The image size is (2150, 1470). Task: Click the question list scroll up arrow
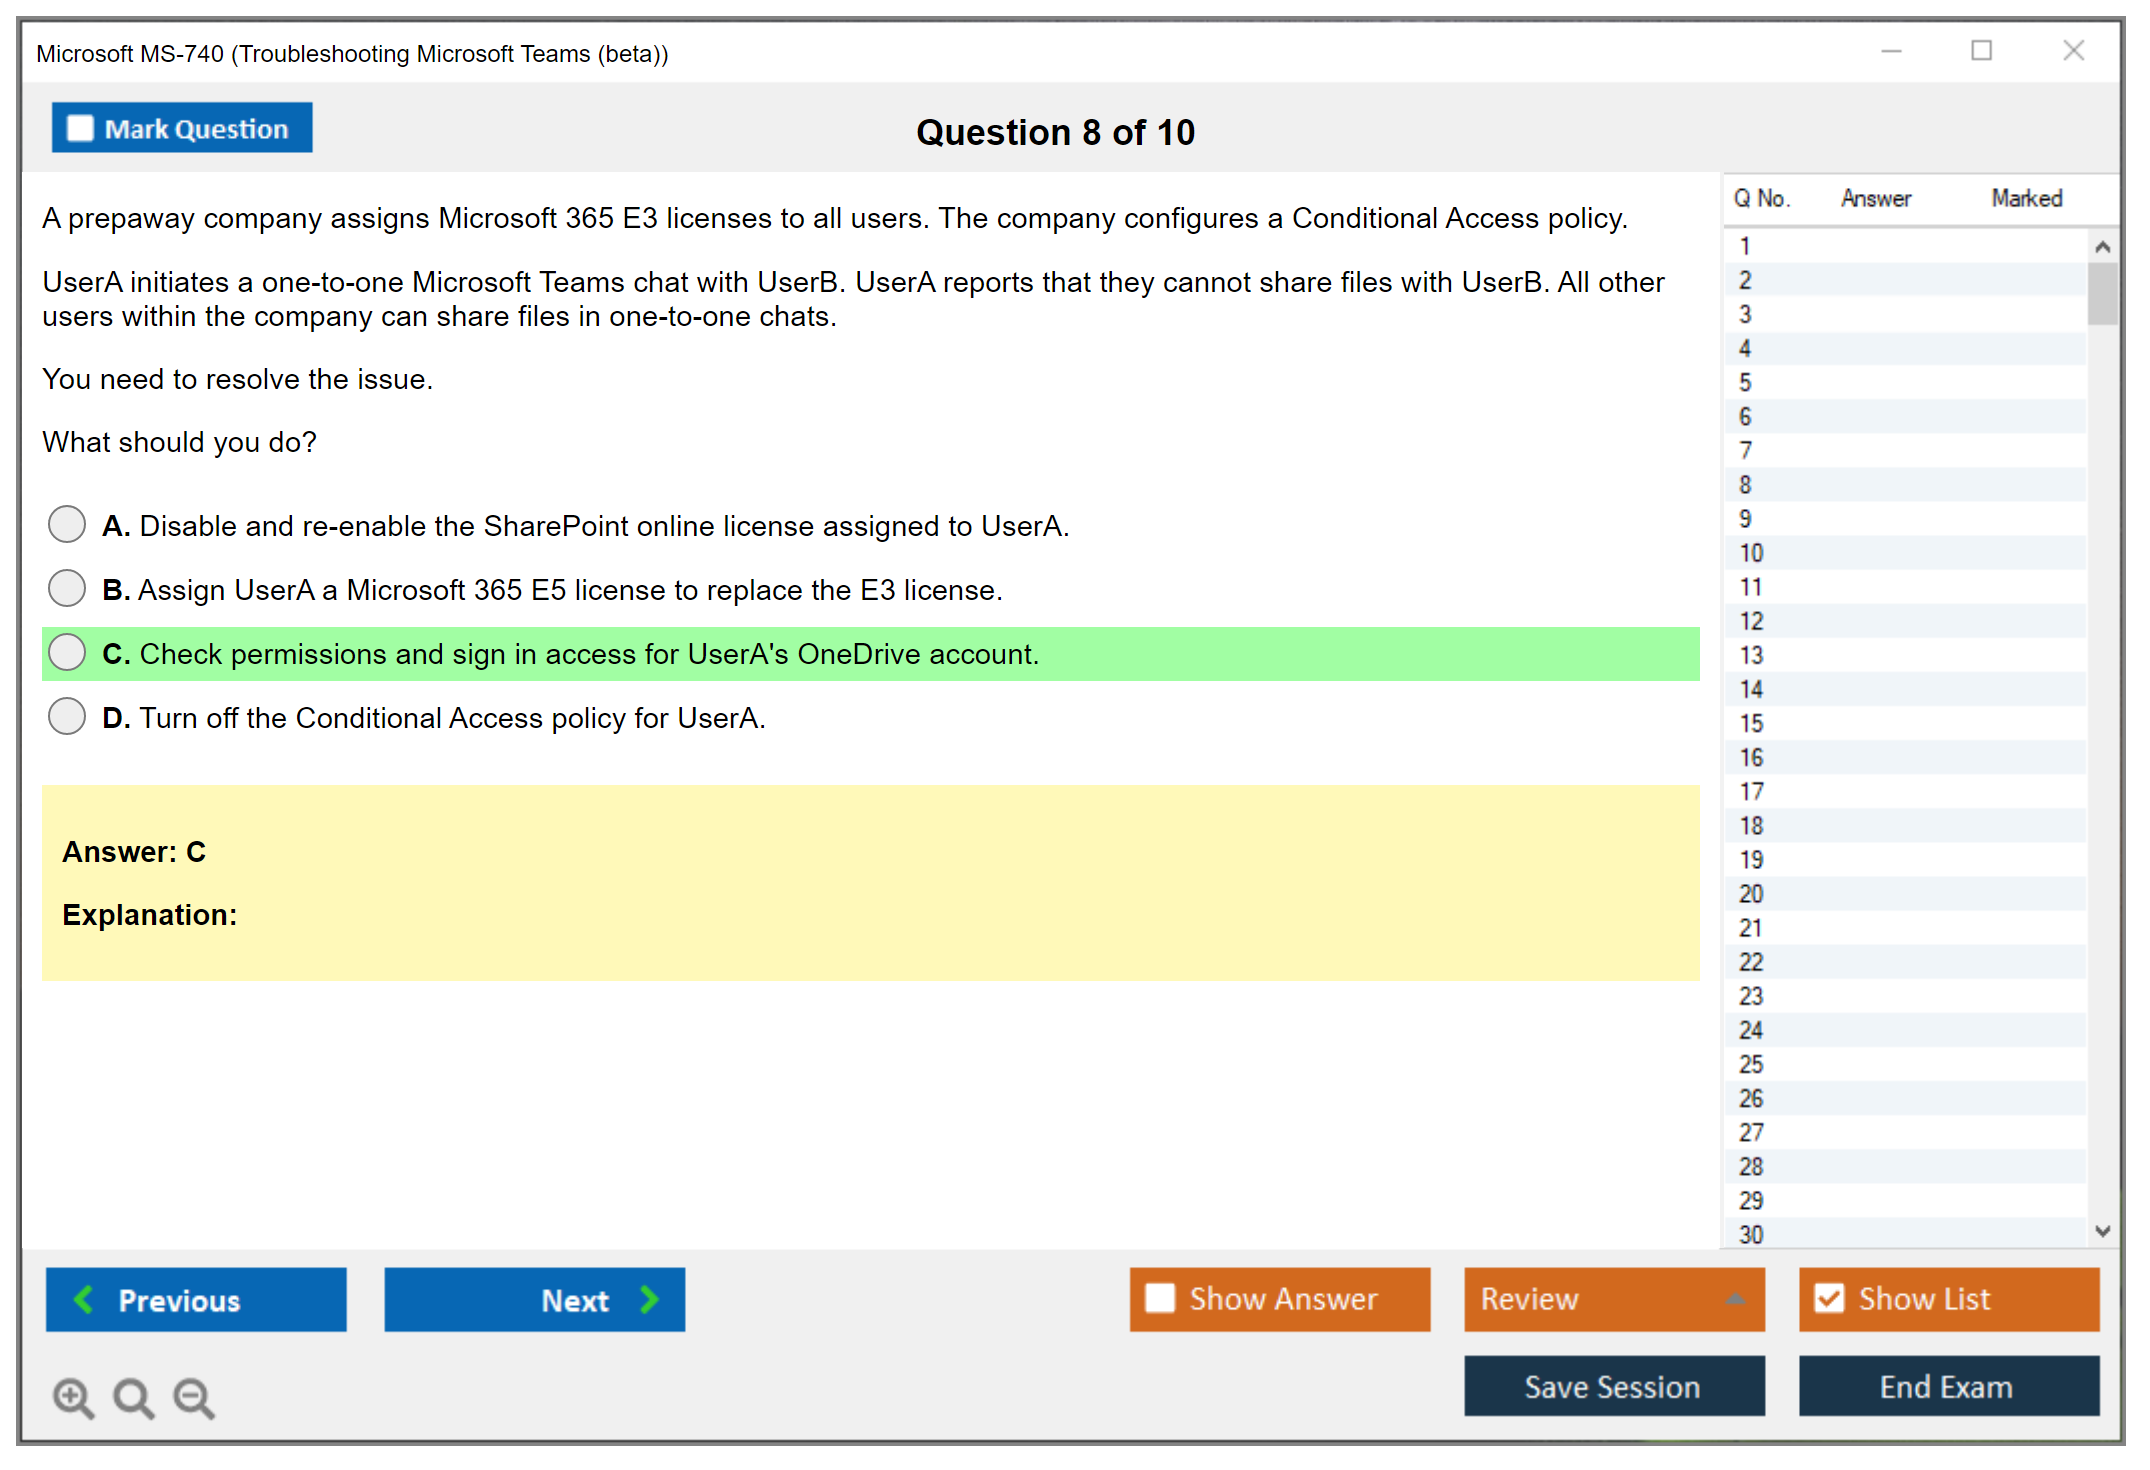click(x=2102, y=247)
